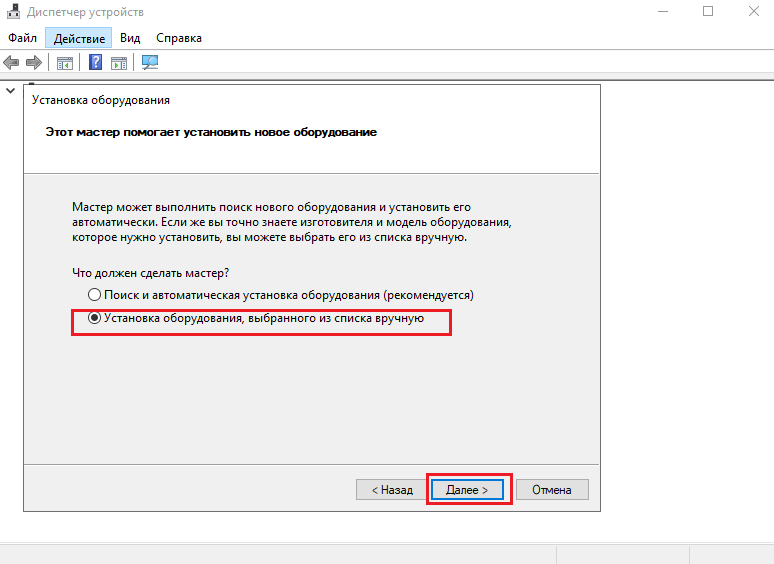
Task: Collapse the root device tree node
Action: point(10,91)
